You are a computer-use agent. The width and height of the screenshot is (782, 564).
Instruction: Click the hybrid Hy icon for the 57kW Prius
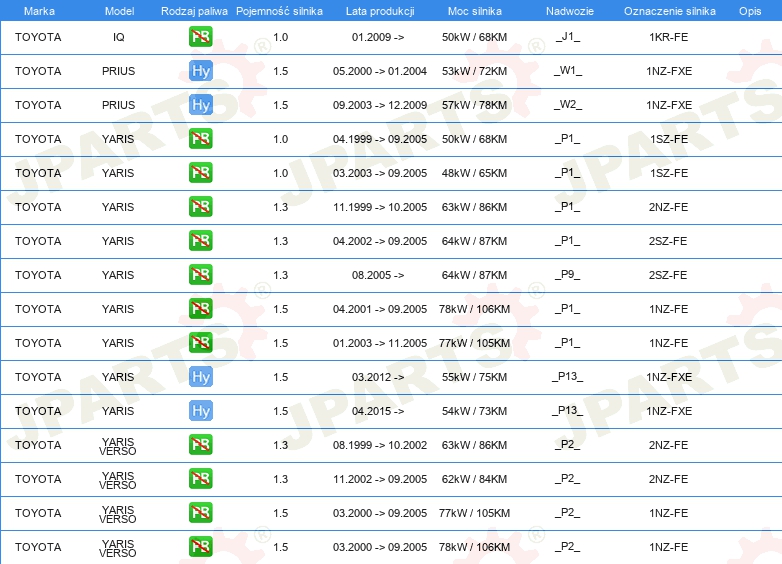[200, 105]
